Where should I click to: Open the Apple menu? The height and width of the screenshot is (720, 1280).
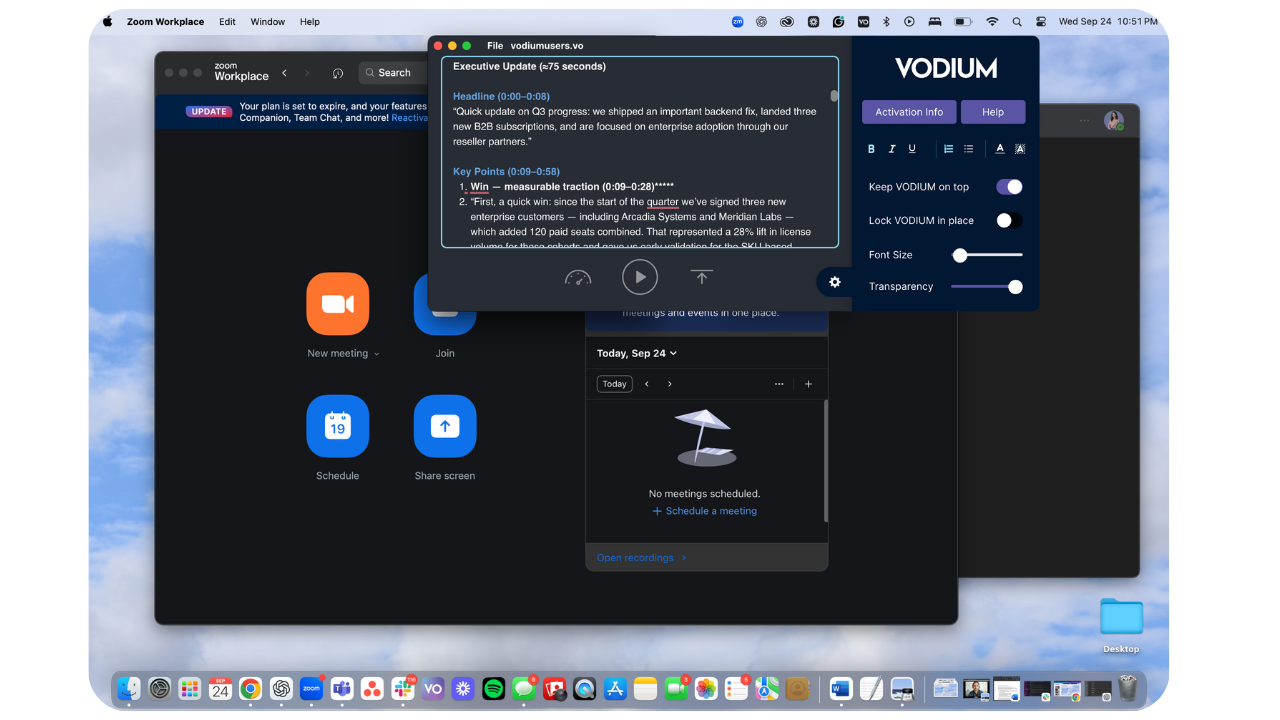108,21
